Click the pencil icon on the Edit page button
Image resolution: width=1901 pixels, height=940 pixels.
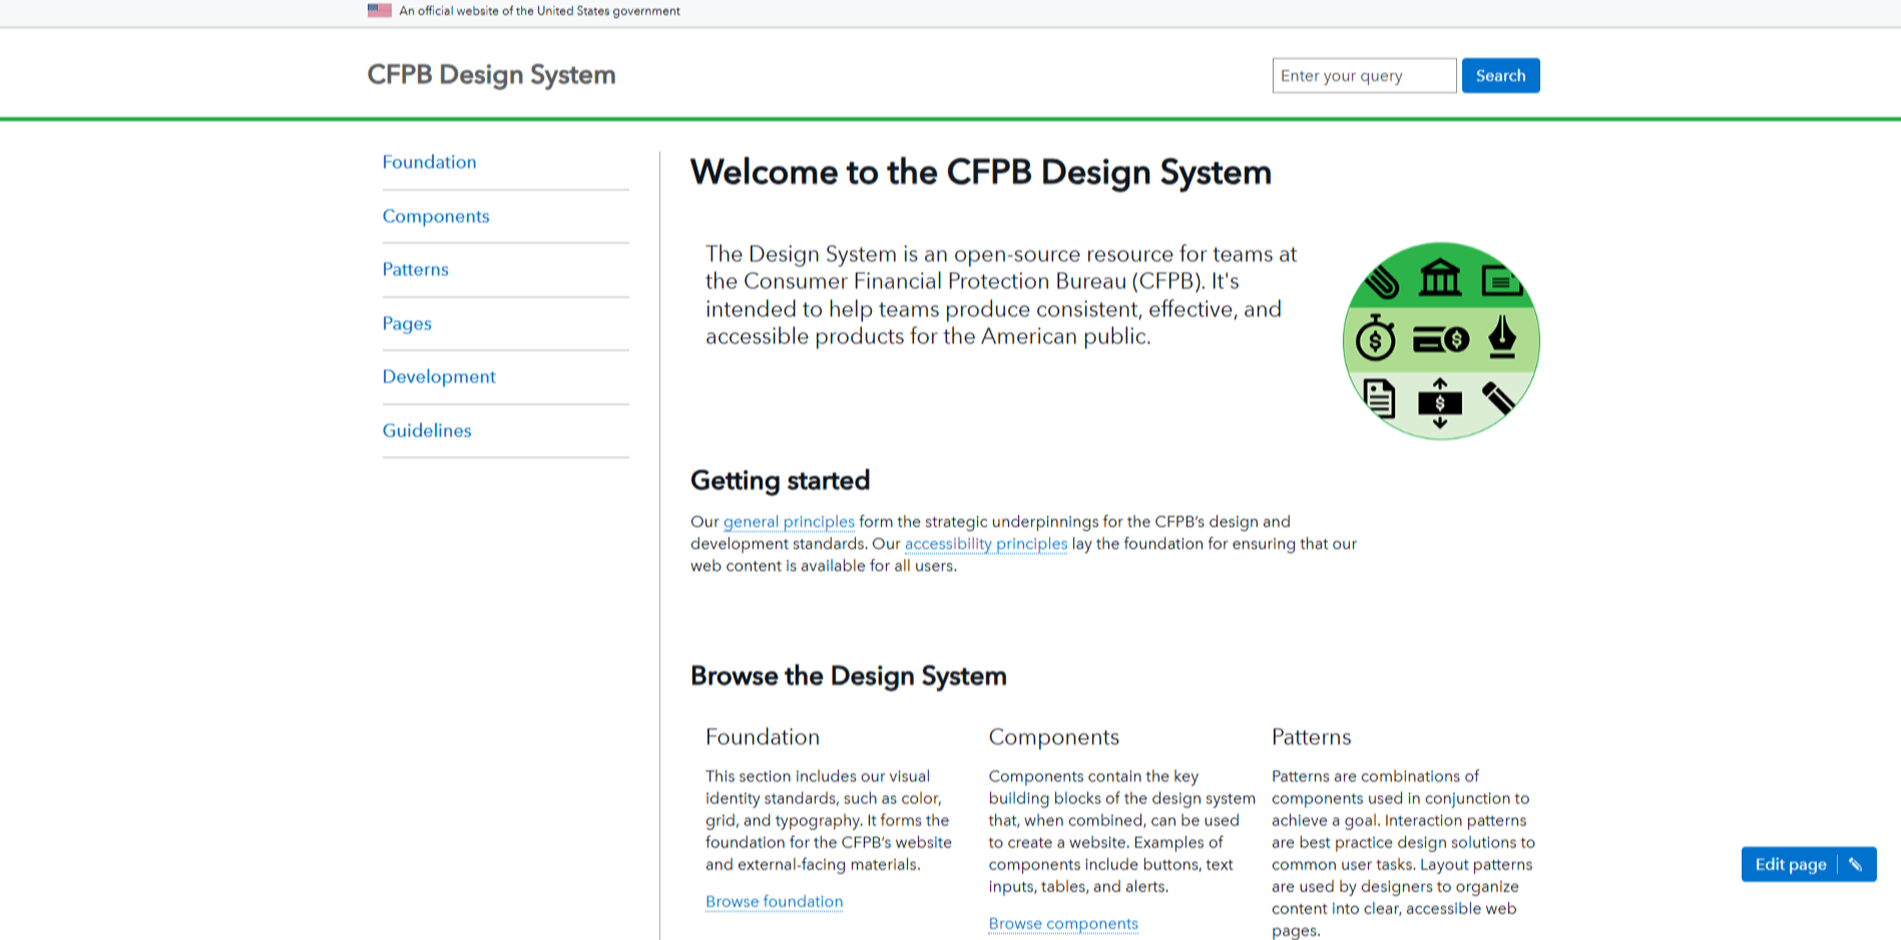point(1856,865)
